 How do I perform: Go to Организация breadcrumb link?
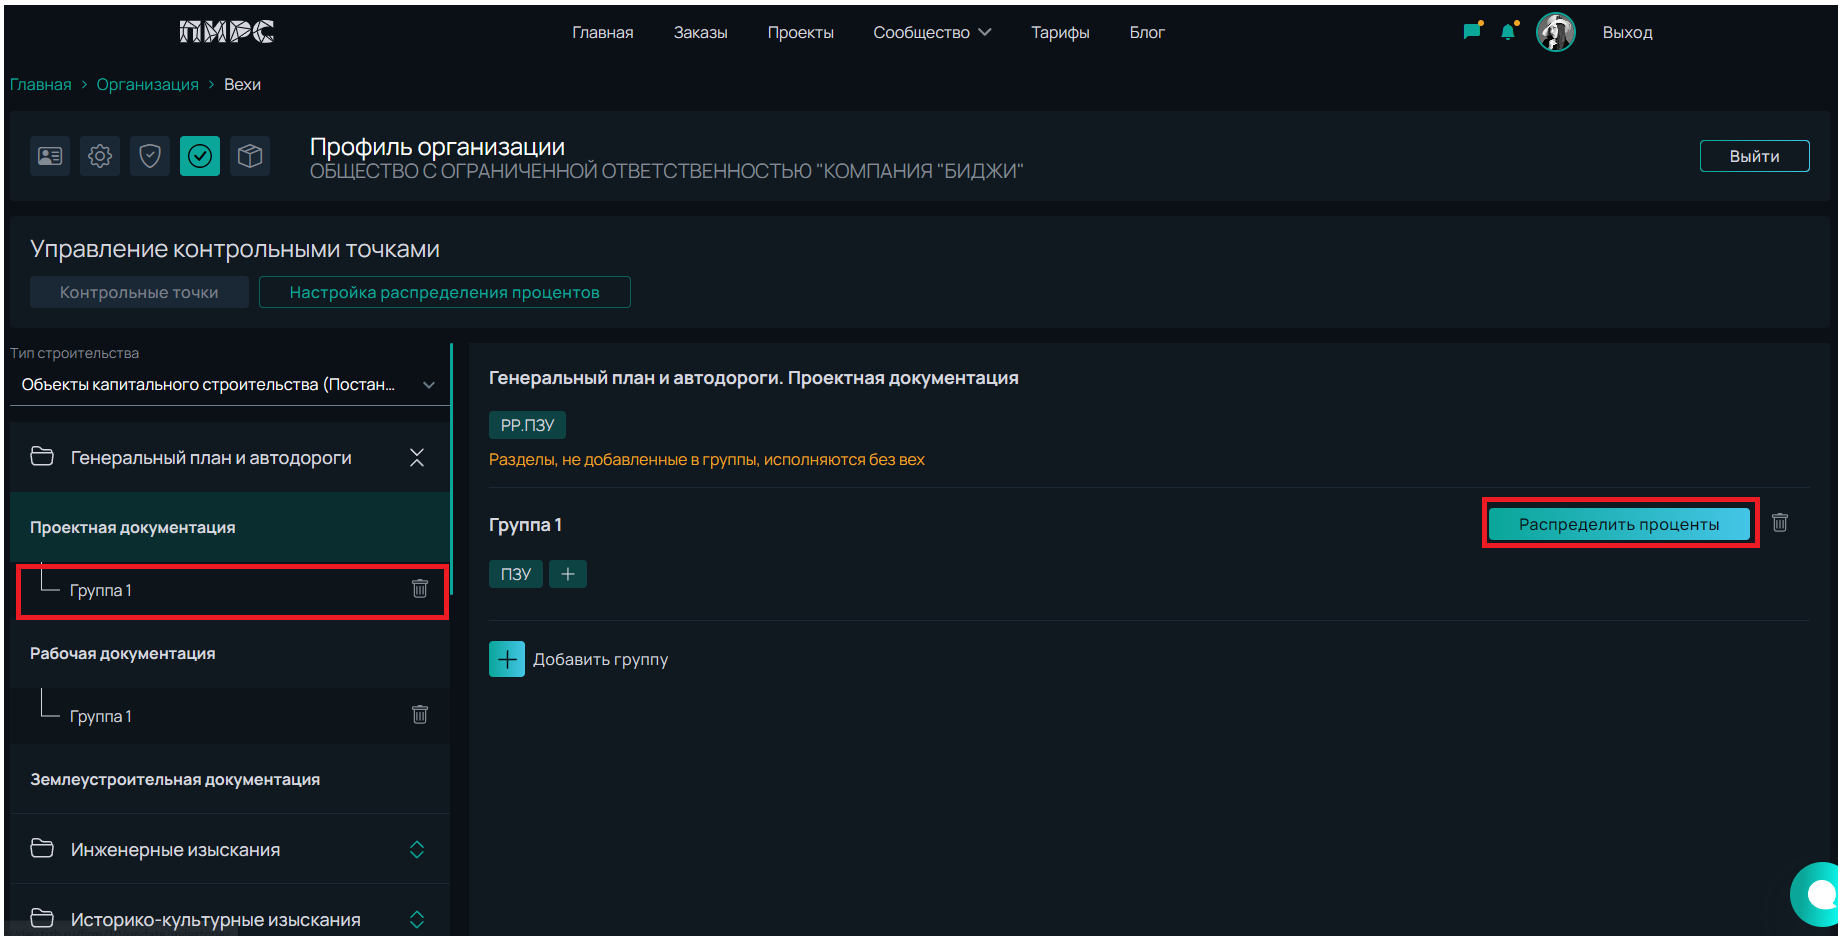tap(147, 85)
